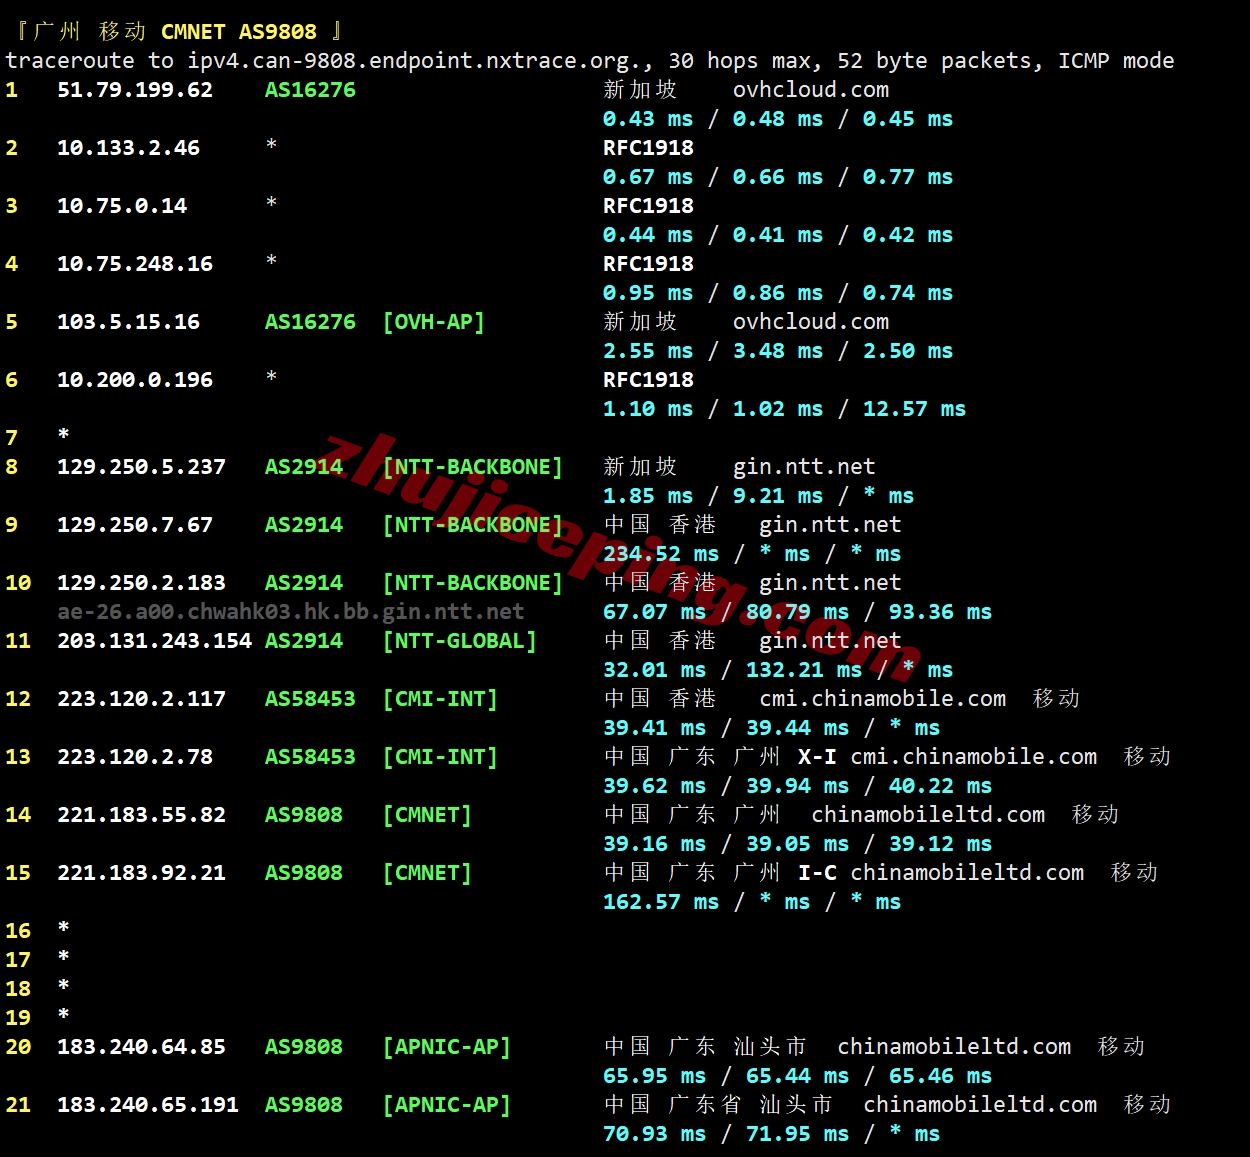Select IP address 10.133.2.46
This screenshot has width=1250, height=1157.
point(128,148)
